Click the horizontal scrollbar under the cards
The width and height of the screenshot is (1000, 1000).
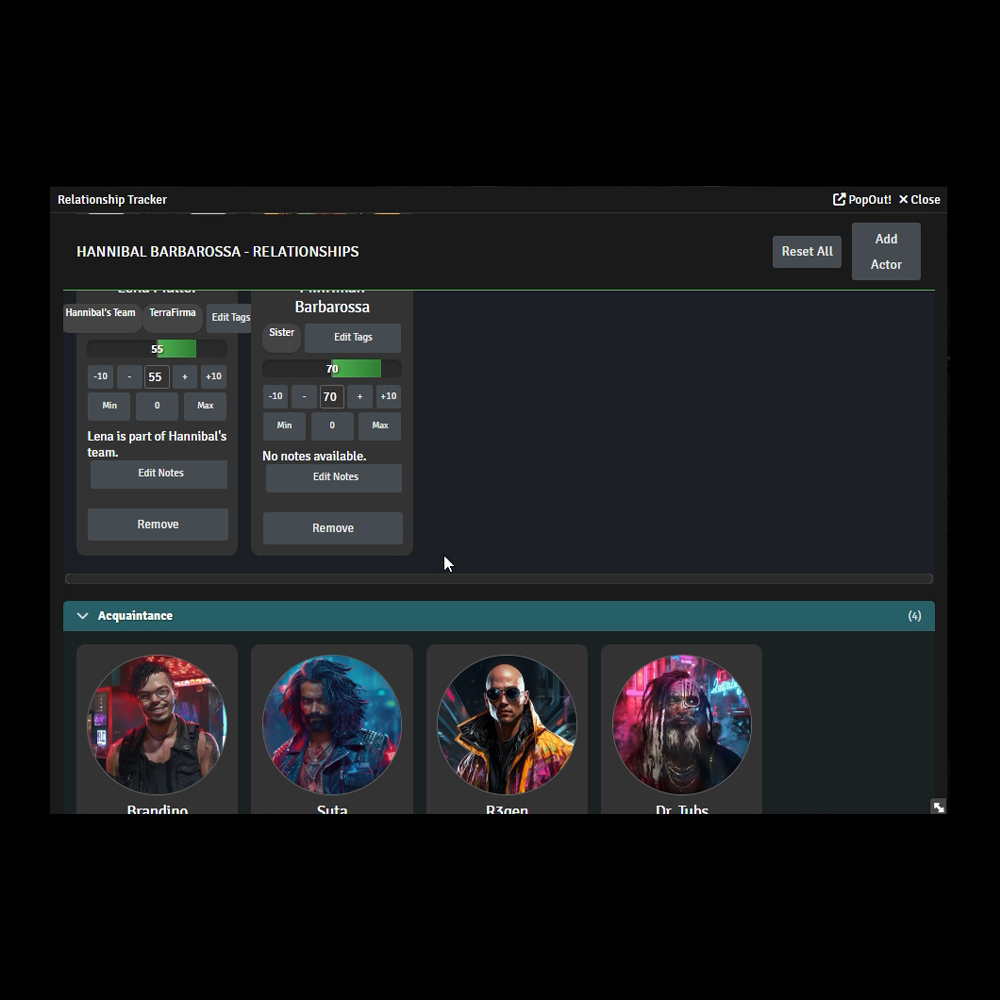499,578
